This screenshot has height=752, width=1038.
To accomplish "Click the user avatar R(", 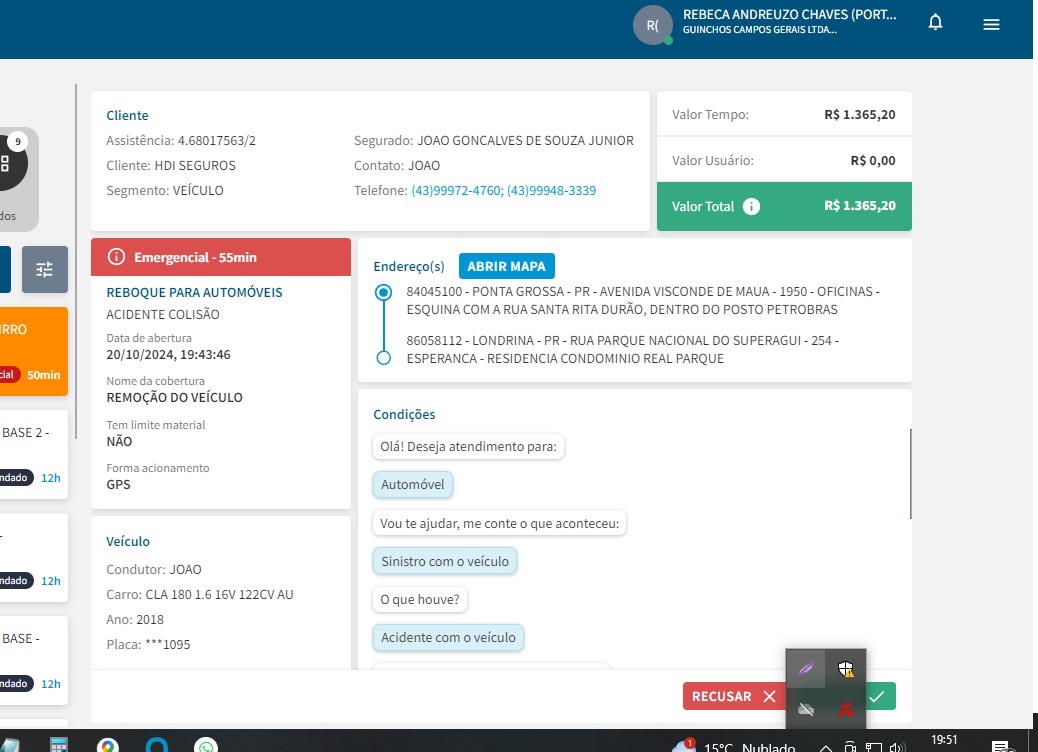I will [x=653, y=25].
